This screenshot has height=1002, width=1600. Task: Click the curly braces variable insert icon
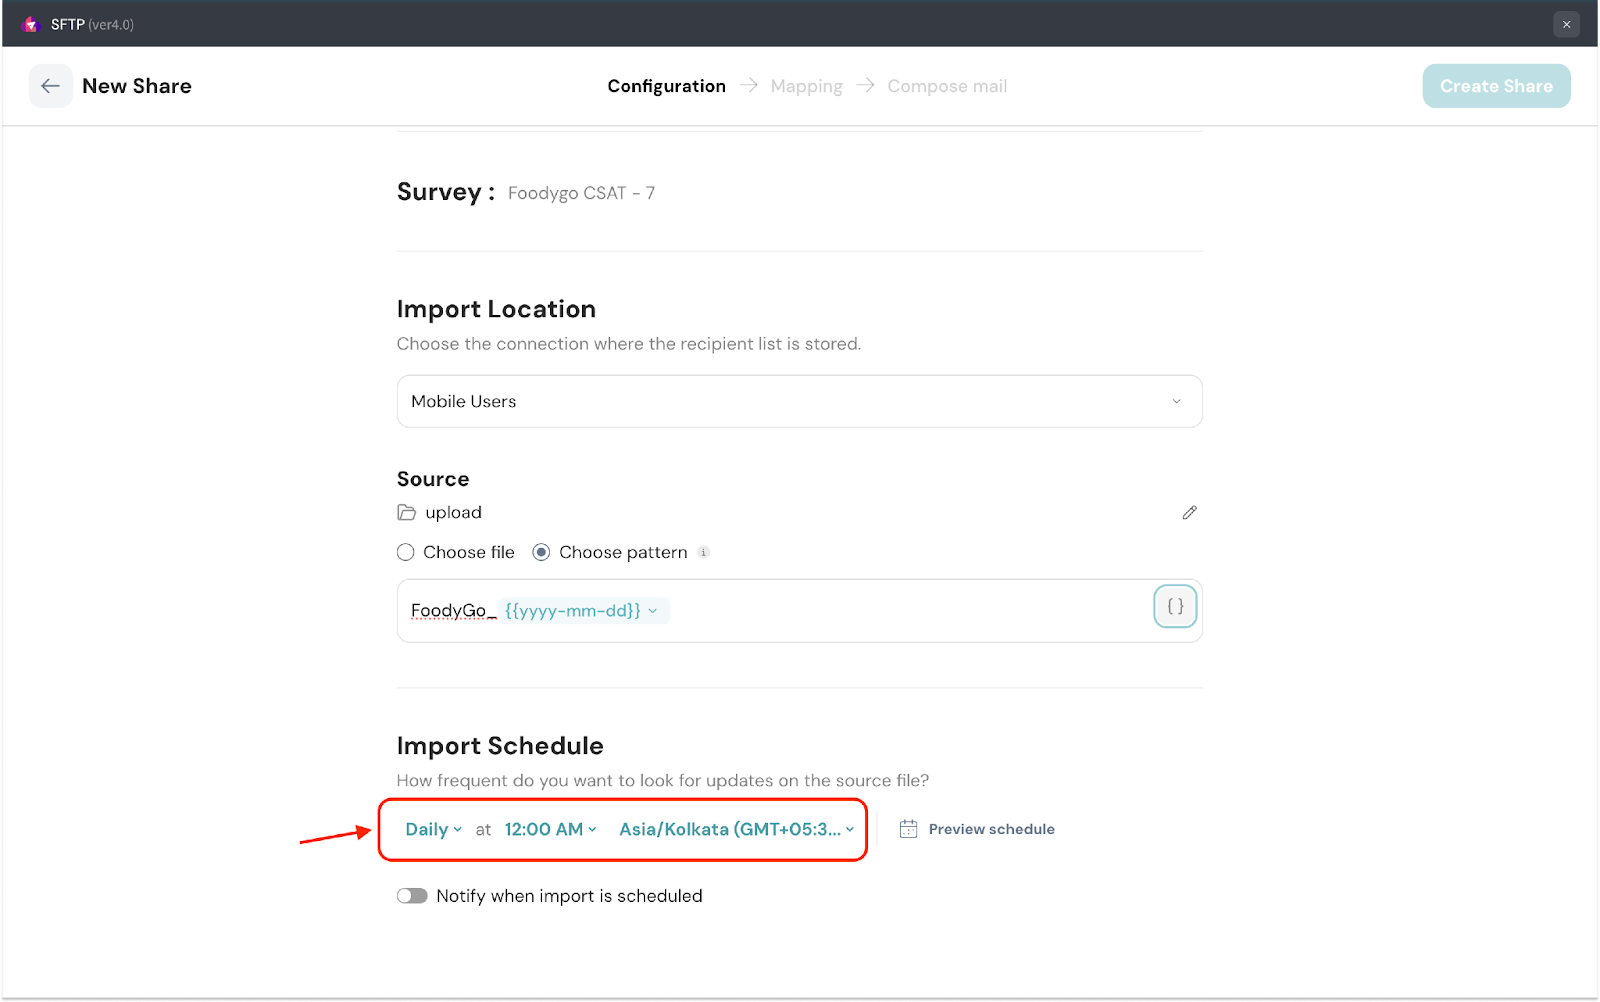(x=1175, y=606)
